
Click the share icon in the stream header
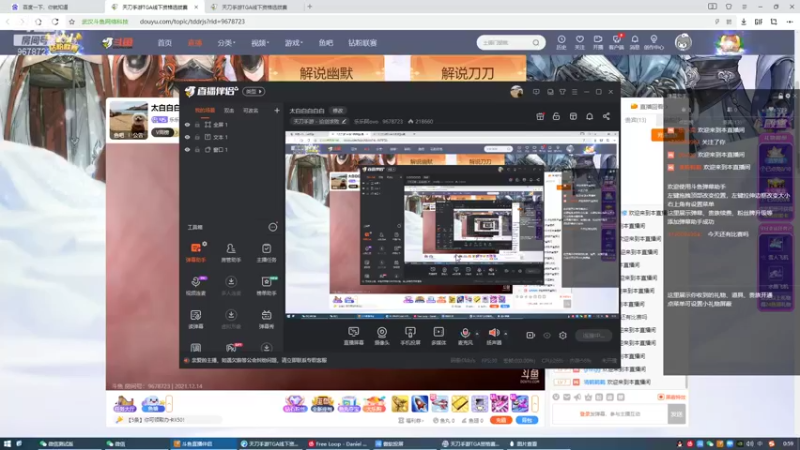(x=606, y=116)
